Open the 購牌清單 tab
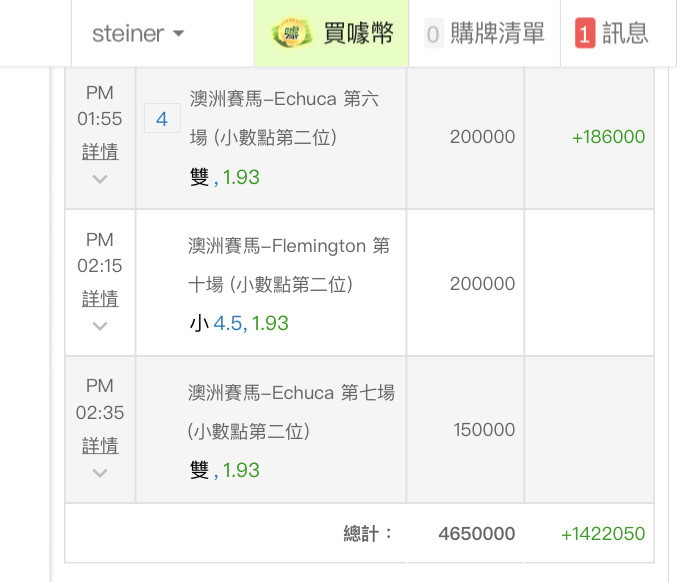677x582 pixels. [484, 33]
